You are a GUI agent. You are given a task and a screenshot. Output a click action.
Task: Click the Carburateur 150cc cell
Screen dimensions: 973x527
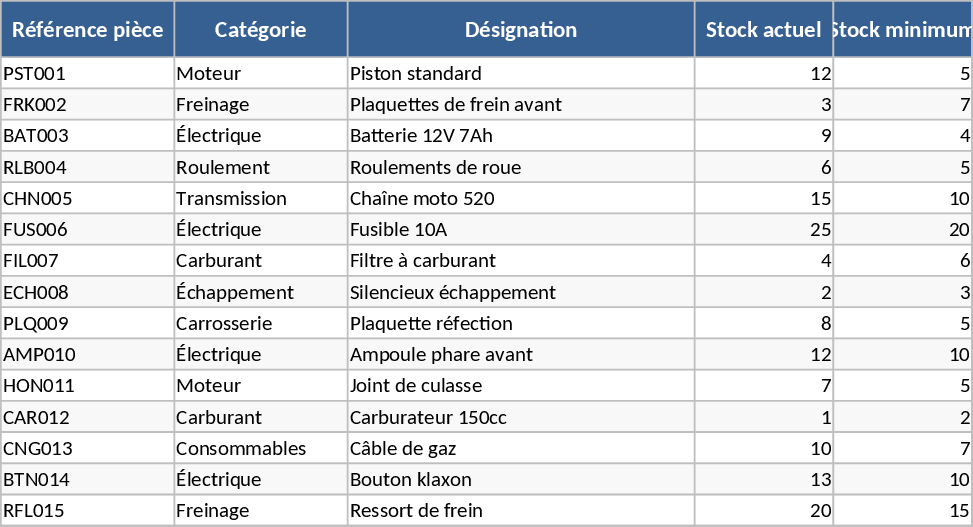tap(520, 418)
